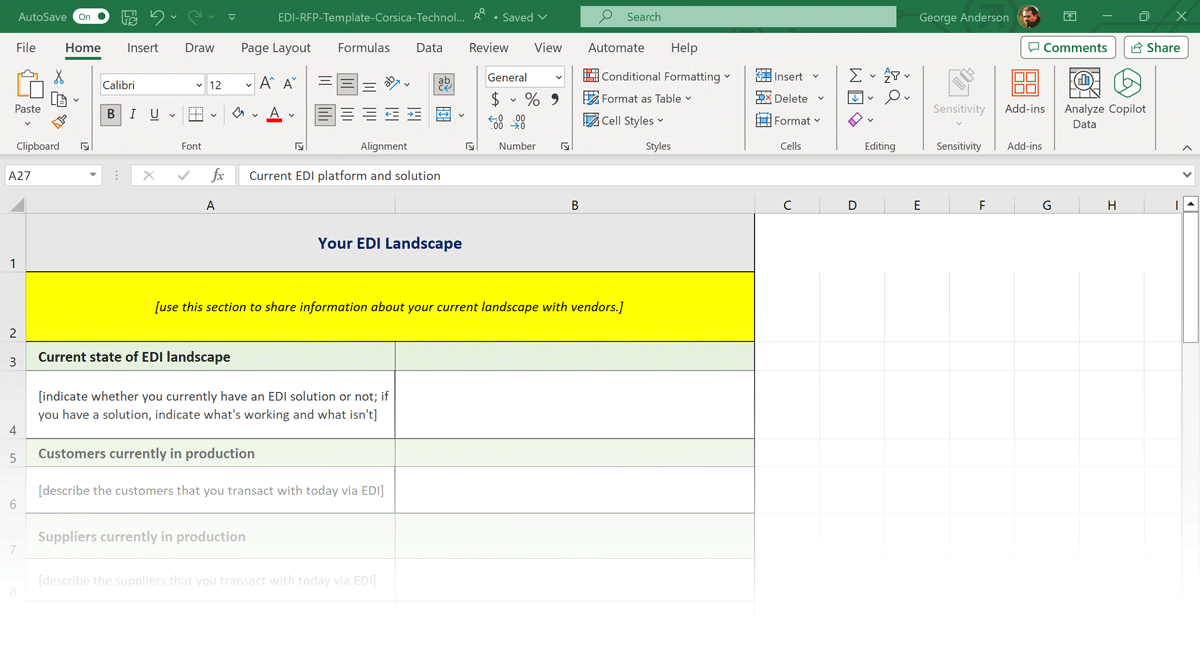The height and width of the screenshot is (645, 1200).
Task: Expand the General number format dropdown
Action: [558, 77]
